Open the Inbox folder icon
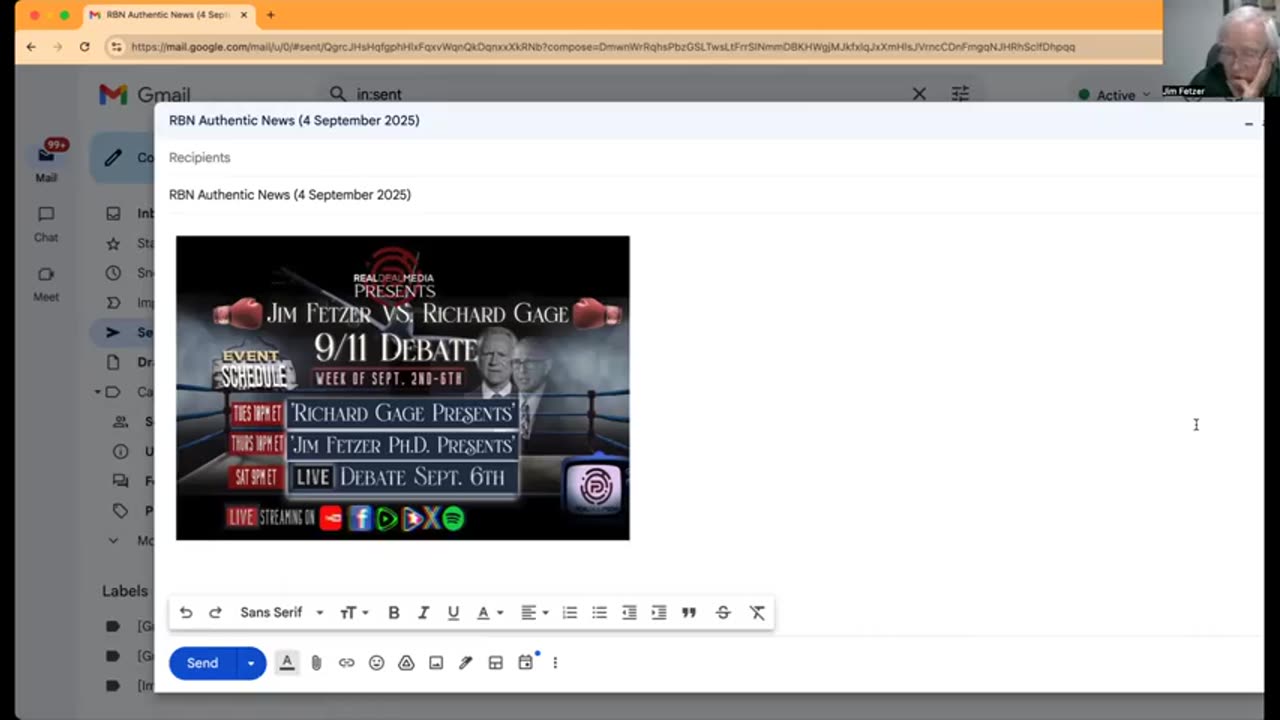1280x720 pixels. click(114, 213)
